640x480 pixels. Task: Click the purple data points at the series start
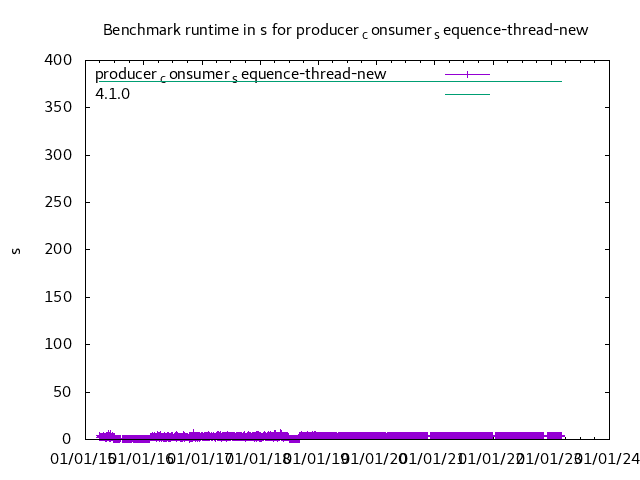click(x=104, y=435)
